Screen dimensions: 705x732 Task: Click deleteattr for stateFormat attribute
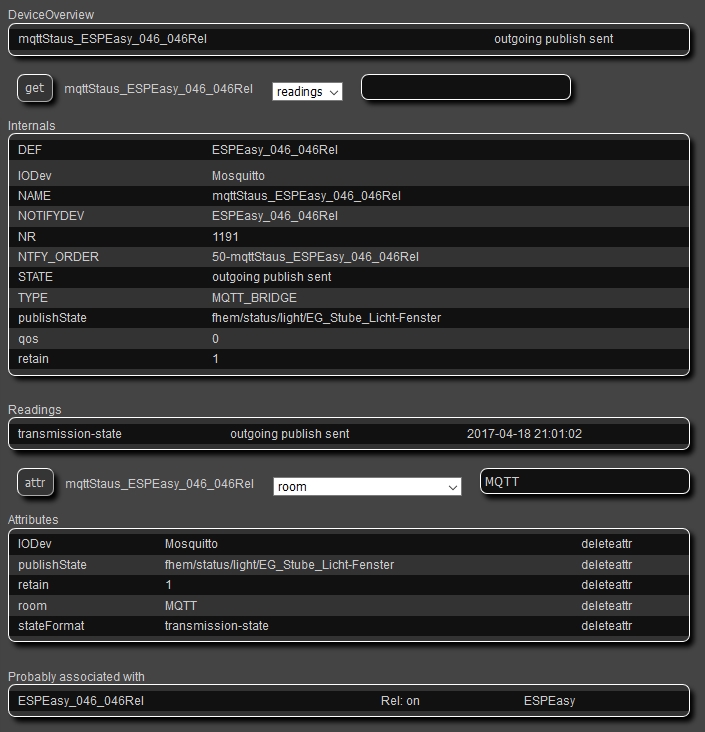[606, 626]
